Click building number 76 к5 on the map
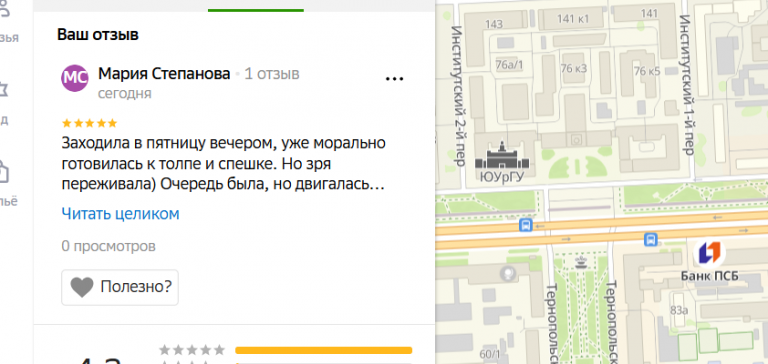Image resolution: width=768 pixels, height=364 pixels. pyautogui.click(x=647, y=72)
